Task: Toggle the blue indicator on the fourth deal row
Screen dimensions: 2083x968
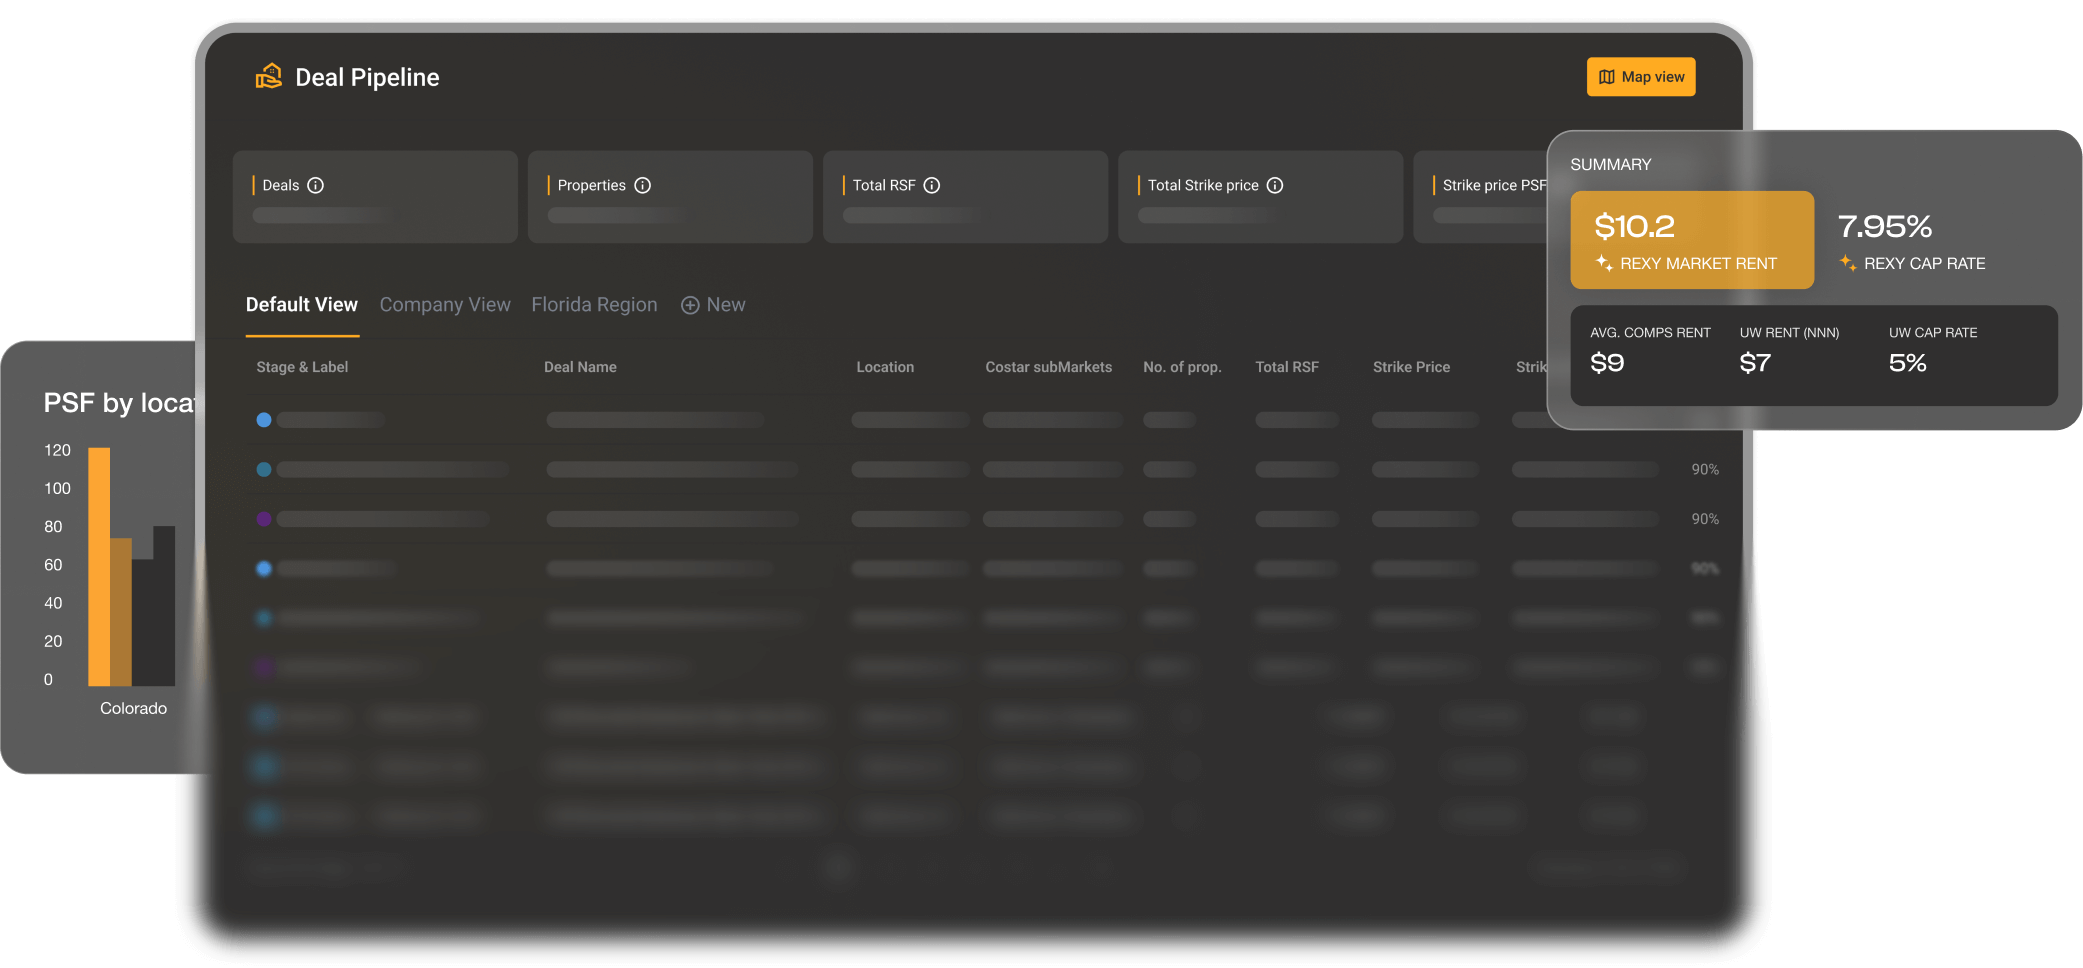Action: (x=263, y=568)
